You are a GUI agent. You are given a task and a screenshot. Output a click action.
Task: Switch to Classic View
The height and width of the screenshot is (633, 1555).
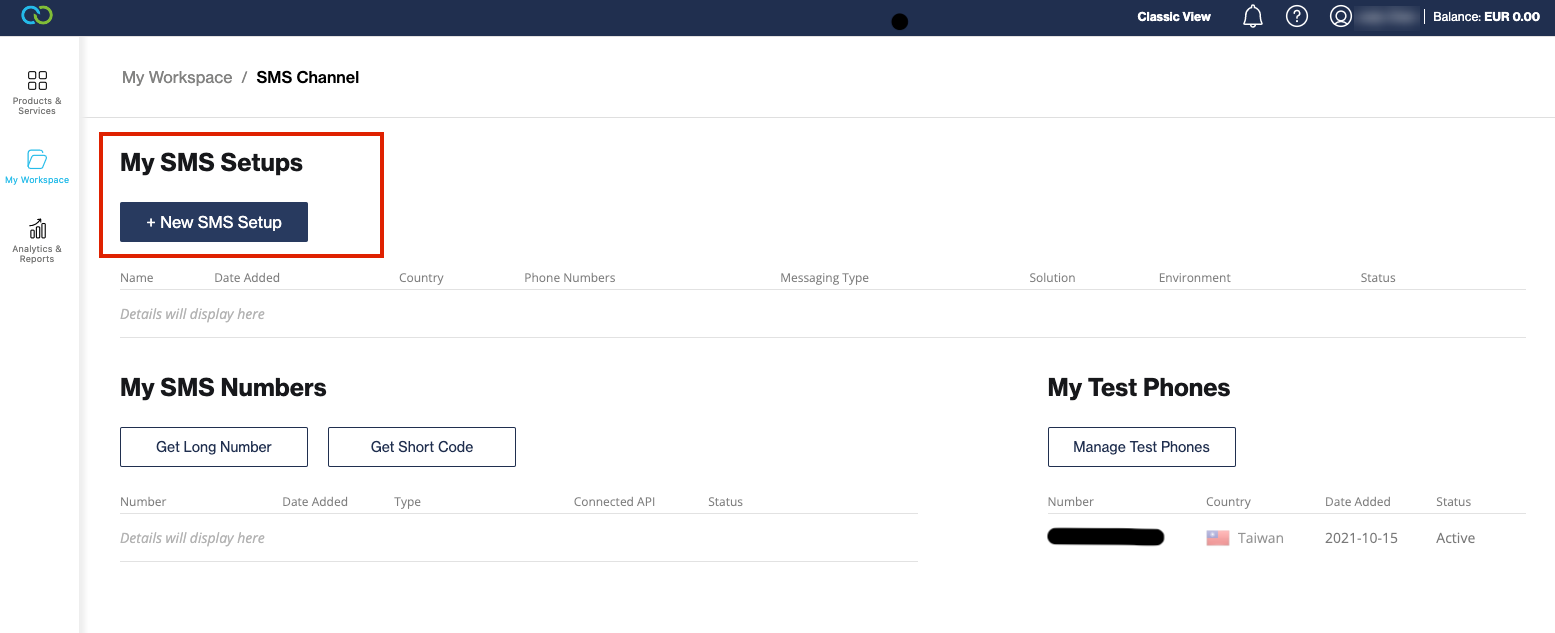(x=1174, y=17)
